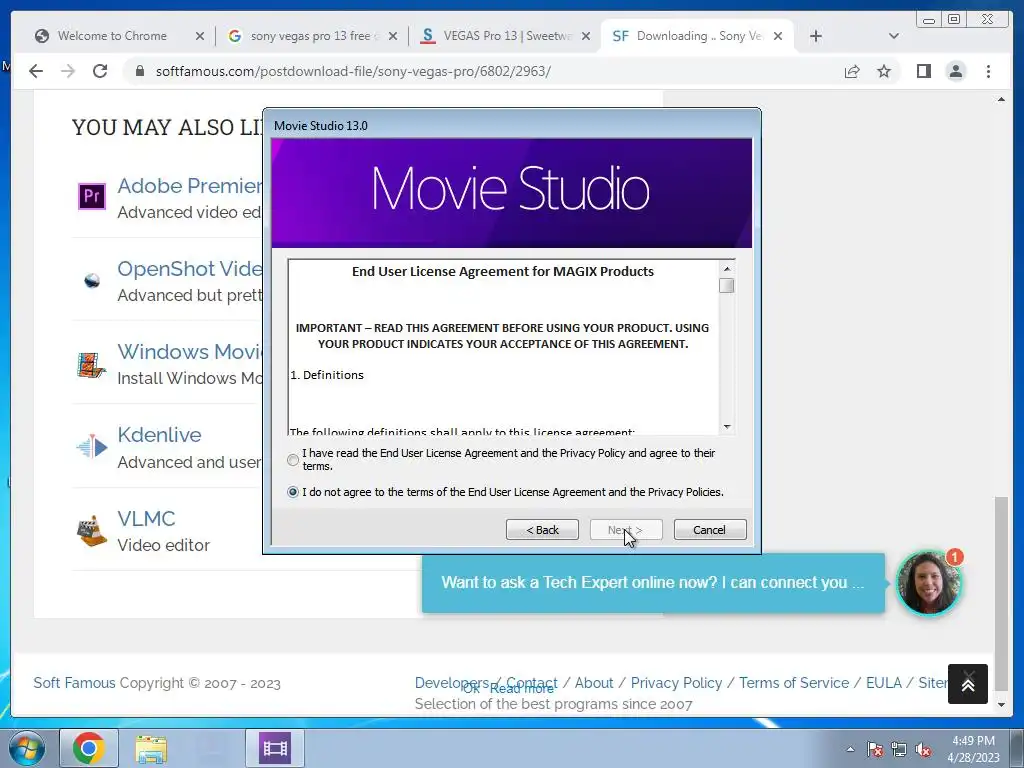Click the site lock icon in address bar

click(x=139, y=71)
